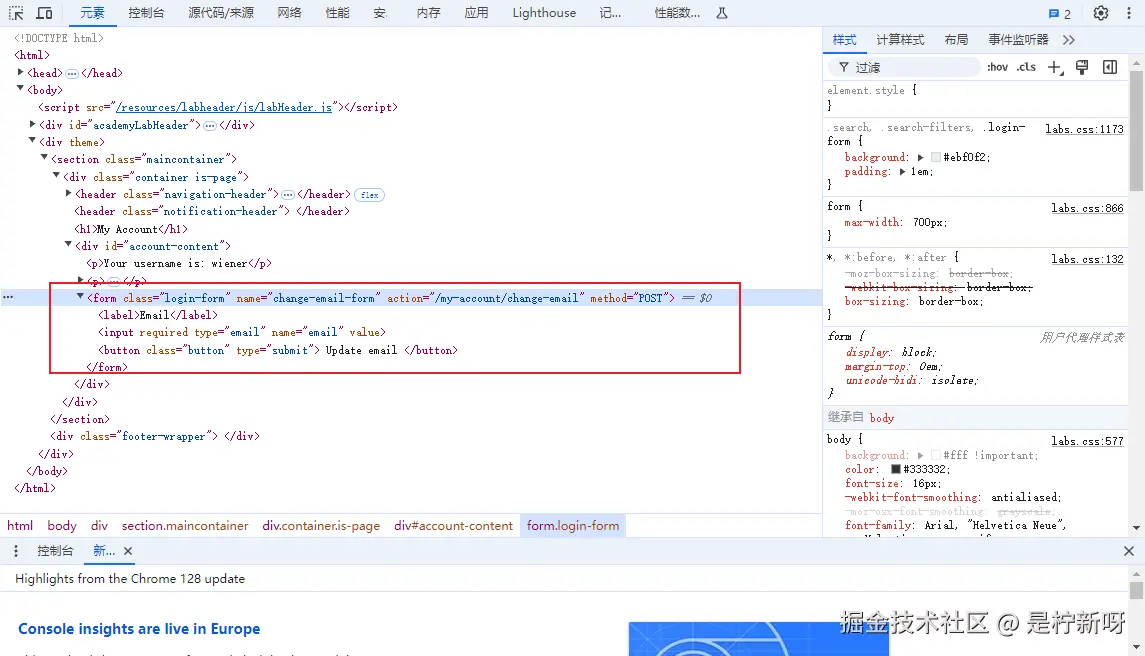This screenshot has height=656, width=1145.
Task: Open the labs.css:1173 source link
Action: coord(1084,129)
